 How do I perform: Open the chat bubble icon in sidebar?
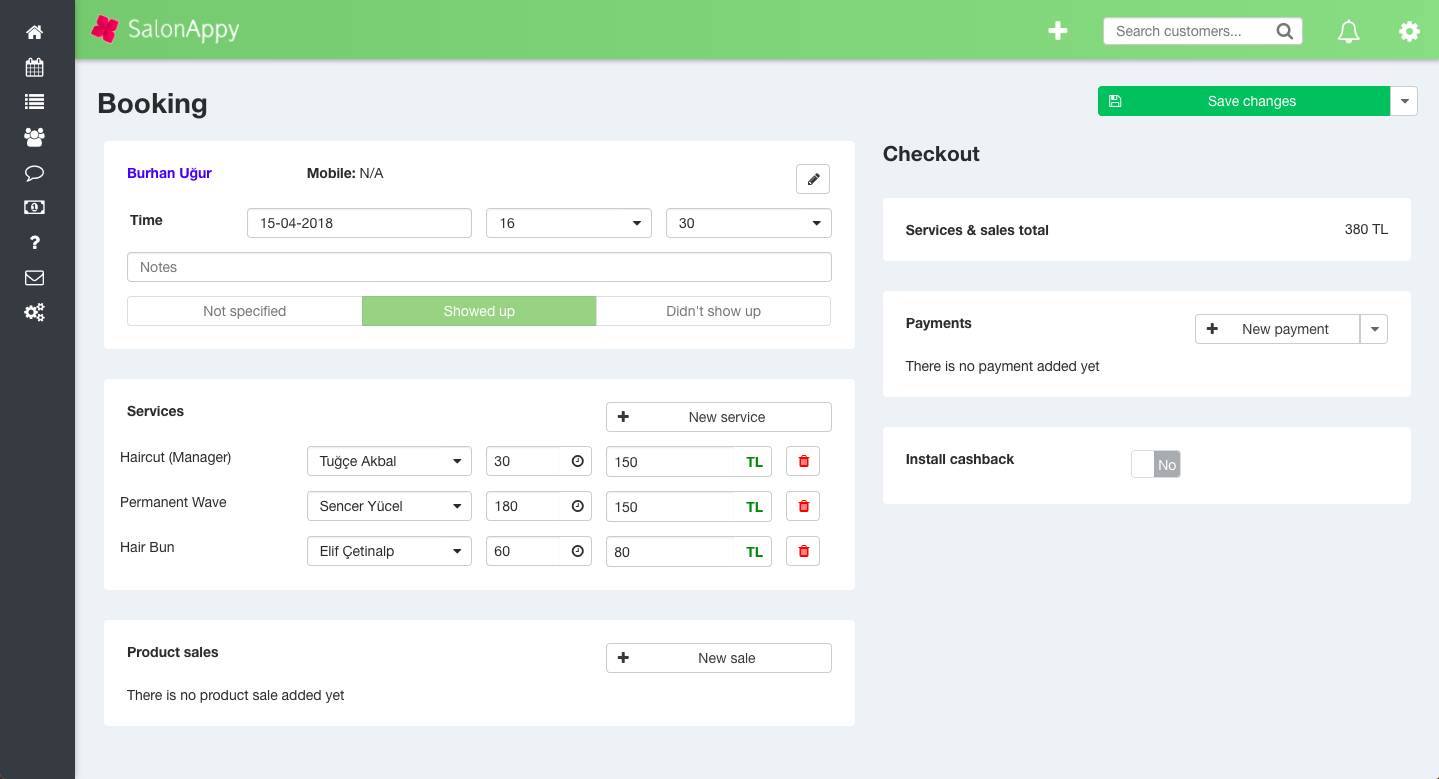coord(34,172)
